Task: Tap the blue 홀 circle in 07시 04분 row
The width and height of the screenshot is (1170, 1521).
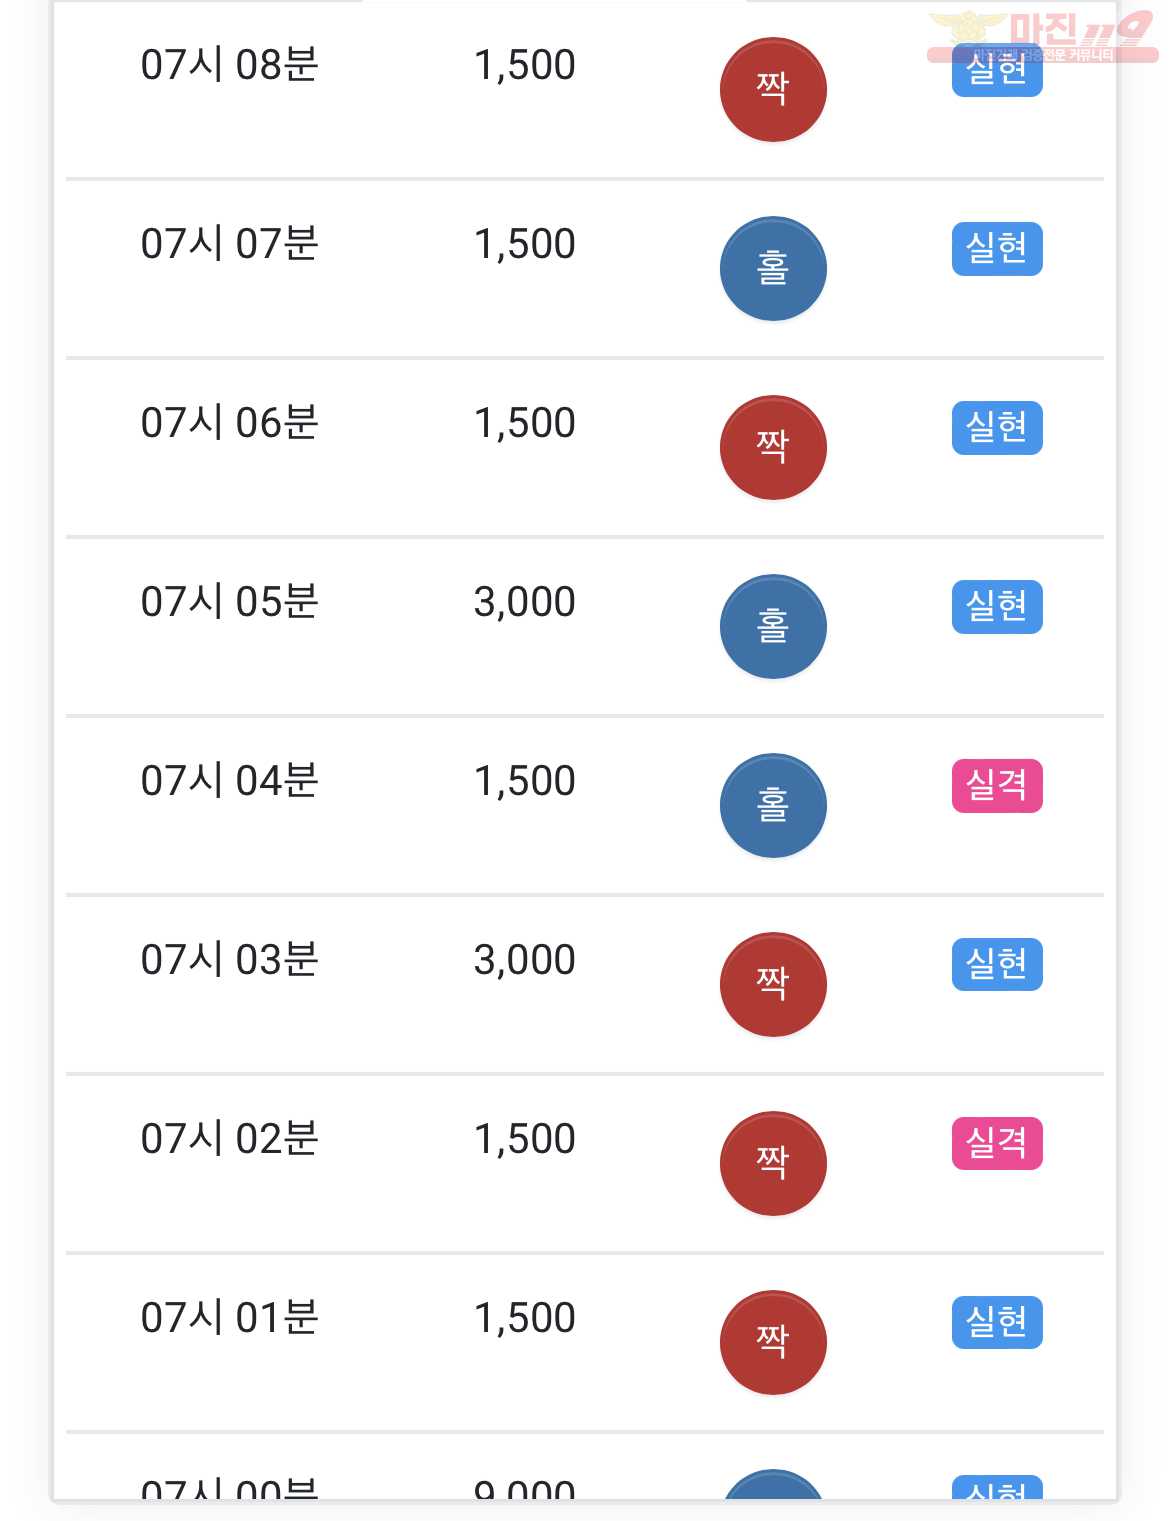Action: click(x=773, y=805)
